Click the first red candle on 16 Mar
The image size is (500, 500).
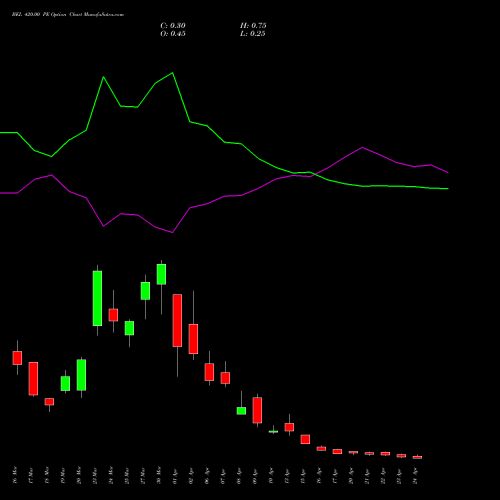pyautogui.click(x=17, y=358)
